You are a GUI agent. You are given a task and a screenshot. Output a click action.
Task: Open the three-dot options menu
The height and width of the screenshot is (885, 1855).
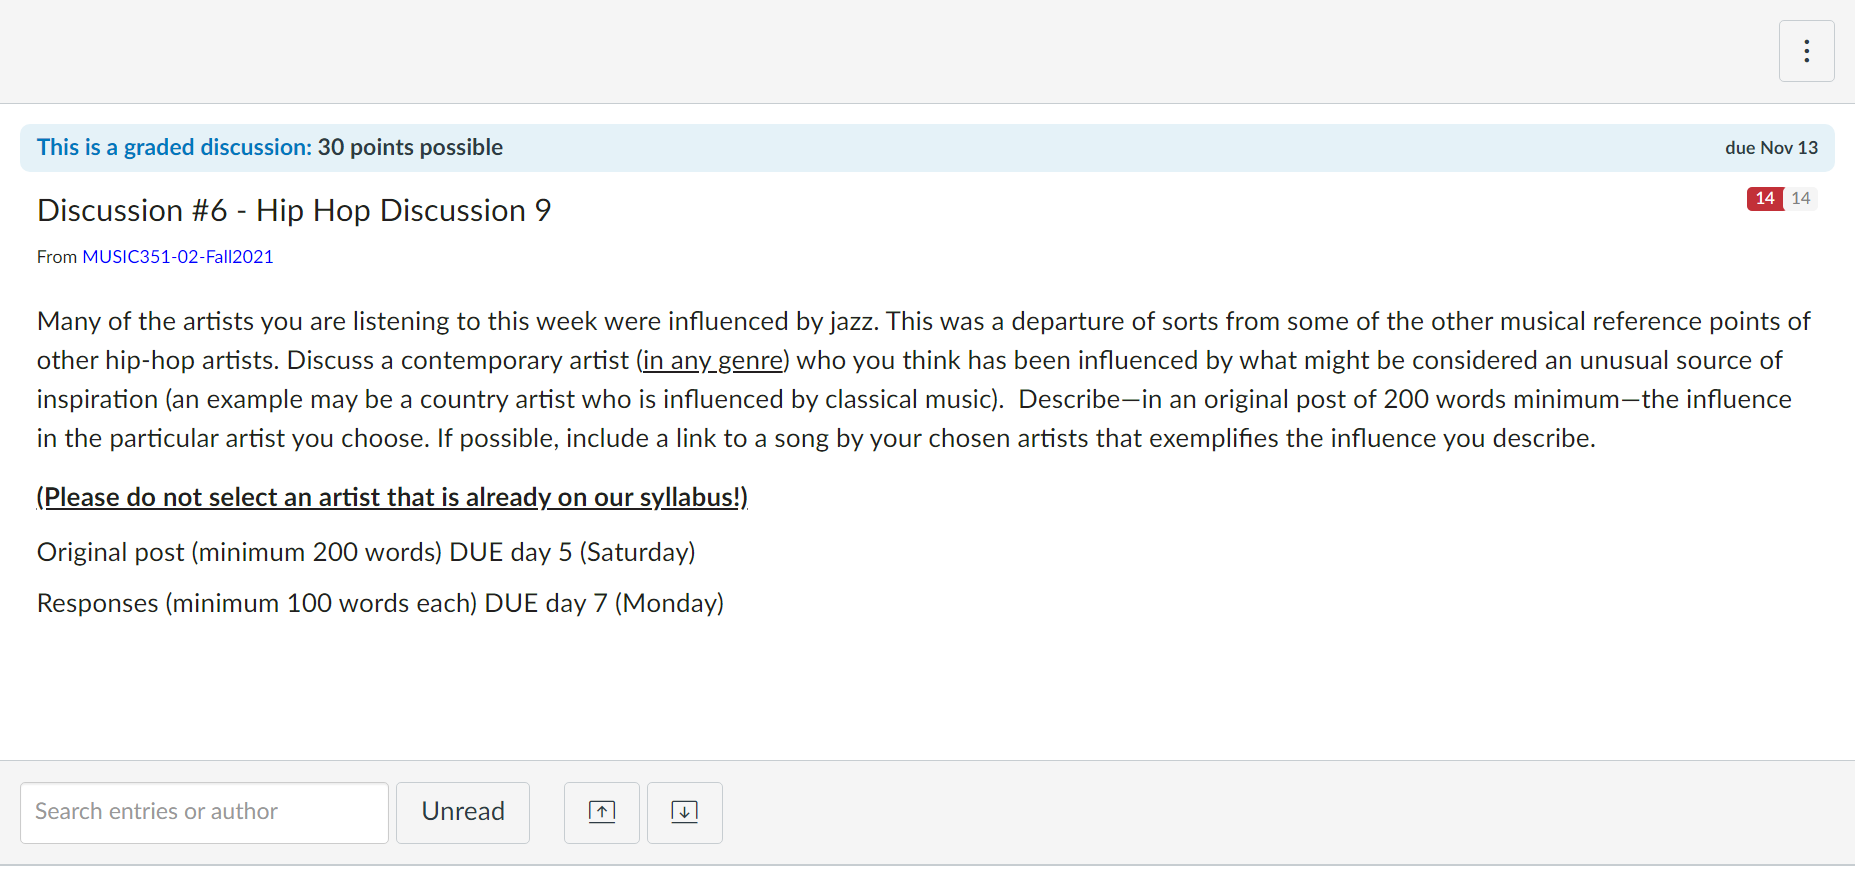point(1806,51)
